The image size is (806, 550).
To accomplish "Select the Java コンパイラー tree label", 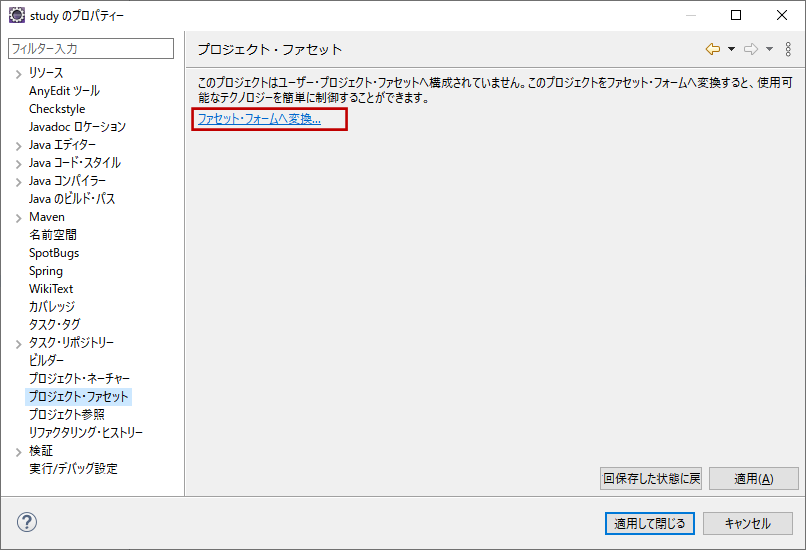I will click(67, 181).
